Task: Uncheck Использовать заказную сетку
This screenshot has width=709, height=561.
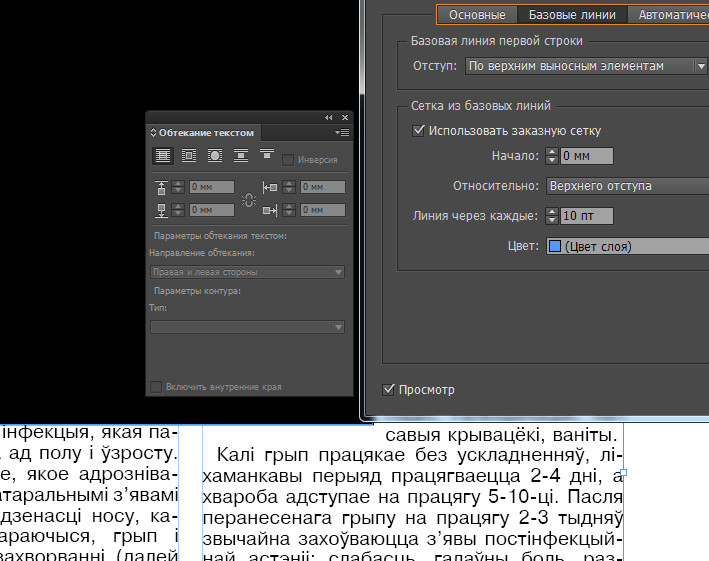Action: point(418,131)
